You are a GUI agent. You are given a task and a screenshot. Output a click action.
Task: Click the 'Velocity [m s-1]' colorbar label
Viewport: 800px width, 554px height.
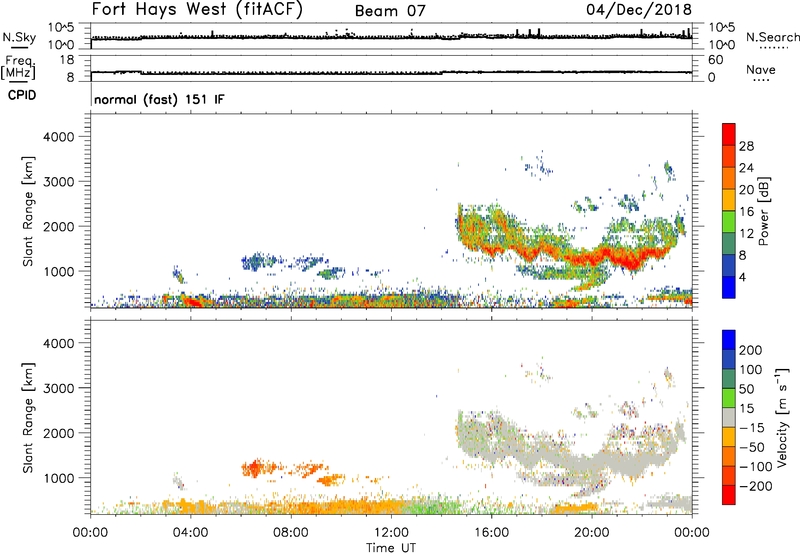click(x=783, y=417)
